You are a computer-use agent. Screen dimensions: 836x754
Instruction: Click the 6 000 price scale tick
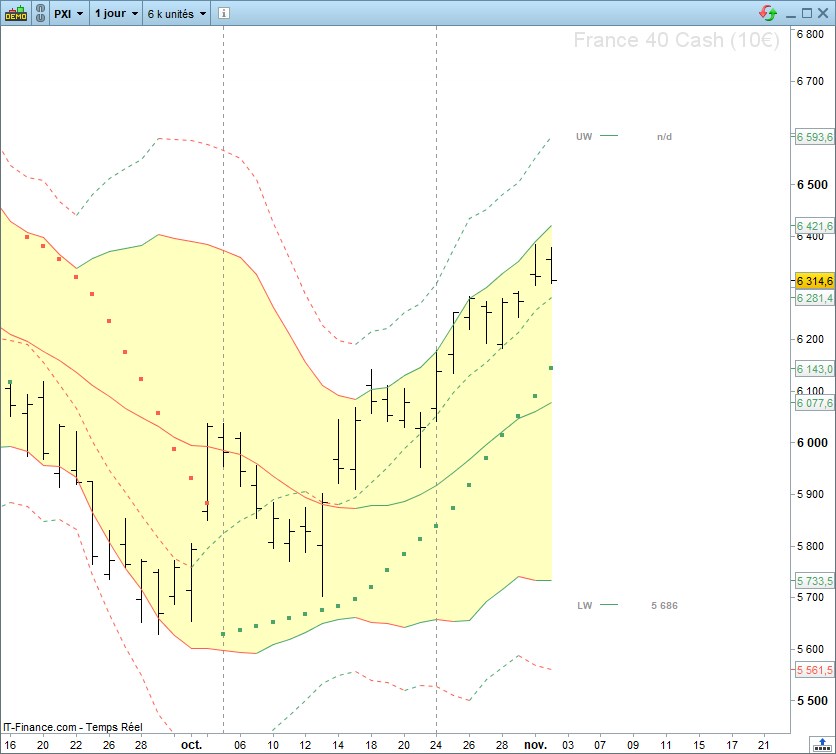[x=812, y=443]
